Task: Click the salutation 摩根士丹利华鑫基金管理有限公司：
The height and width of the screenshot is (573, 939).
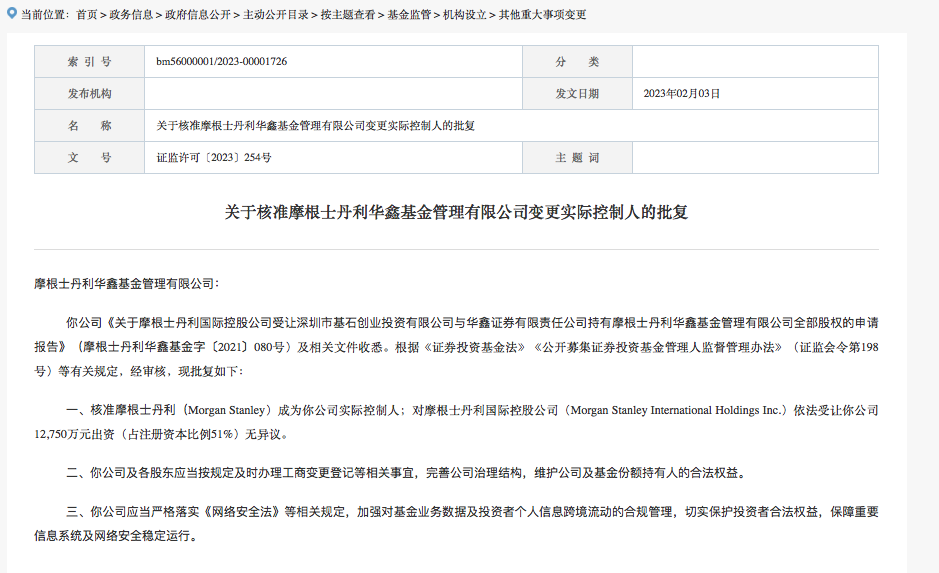Action: (127, 284)
